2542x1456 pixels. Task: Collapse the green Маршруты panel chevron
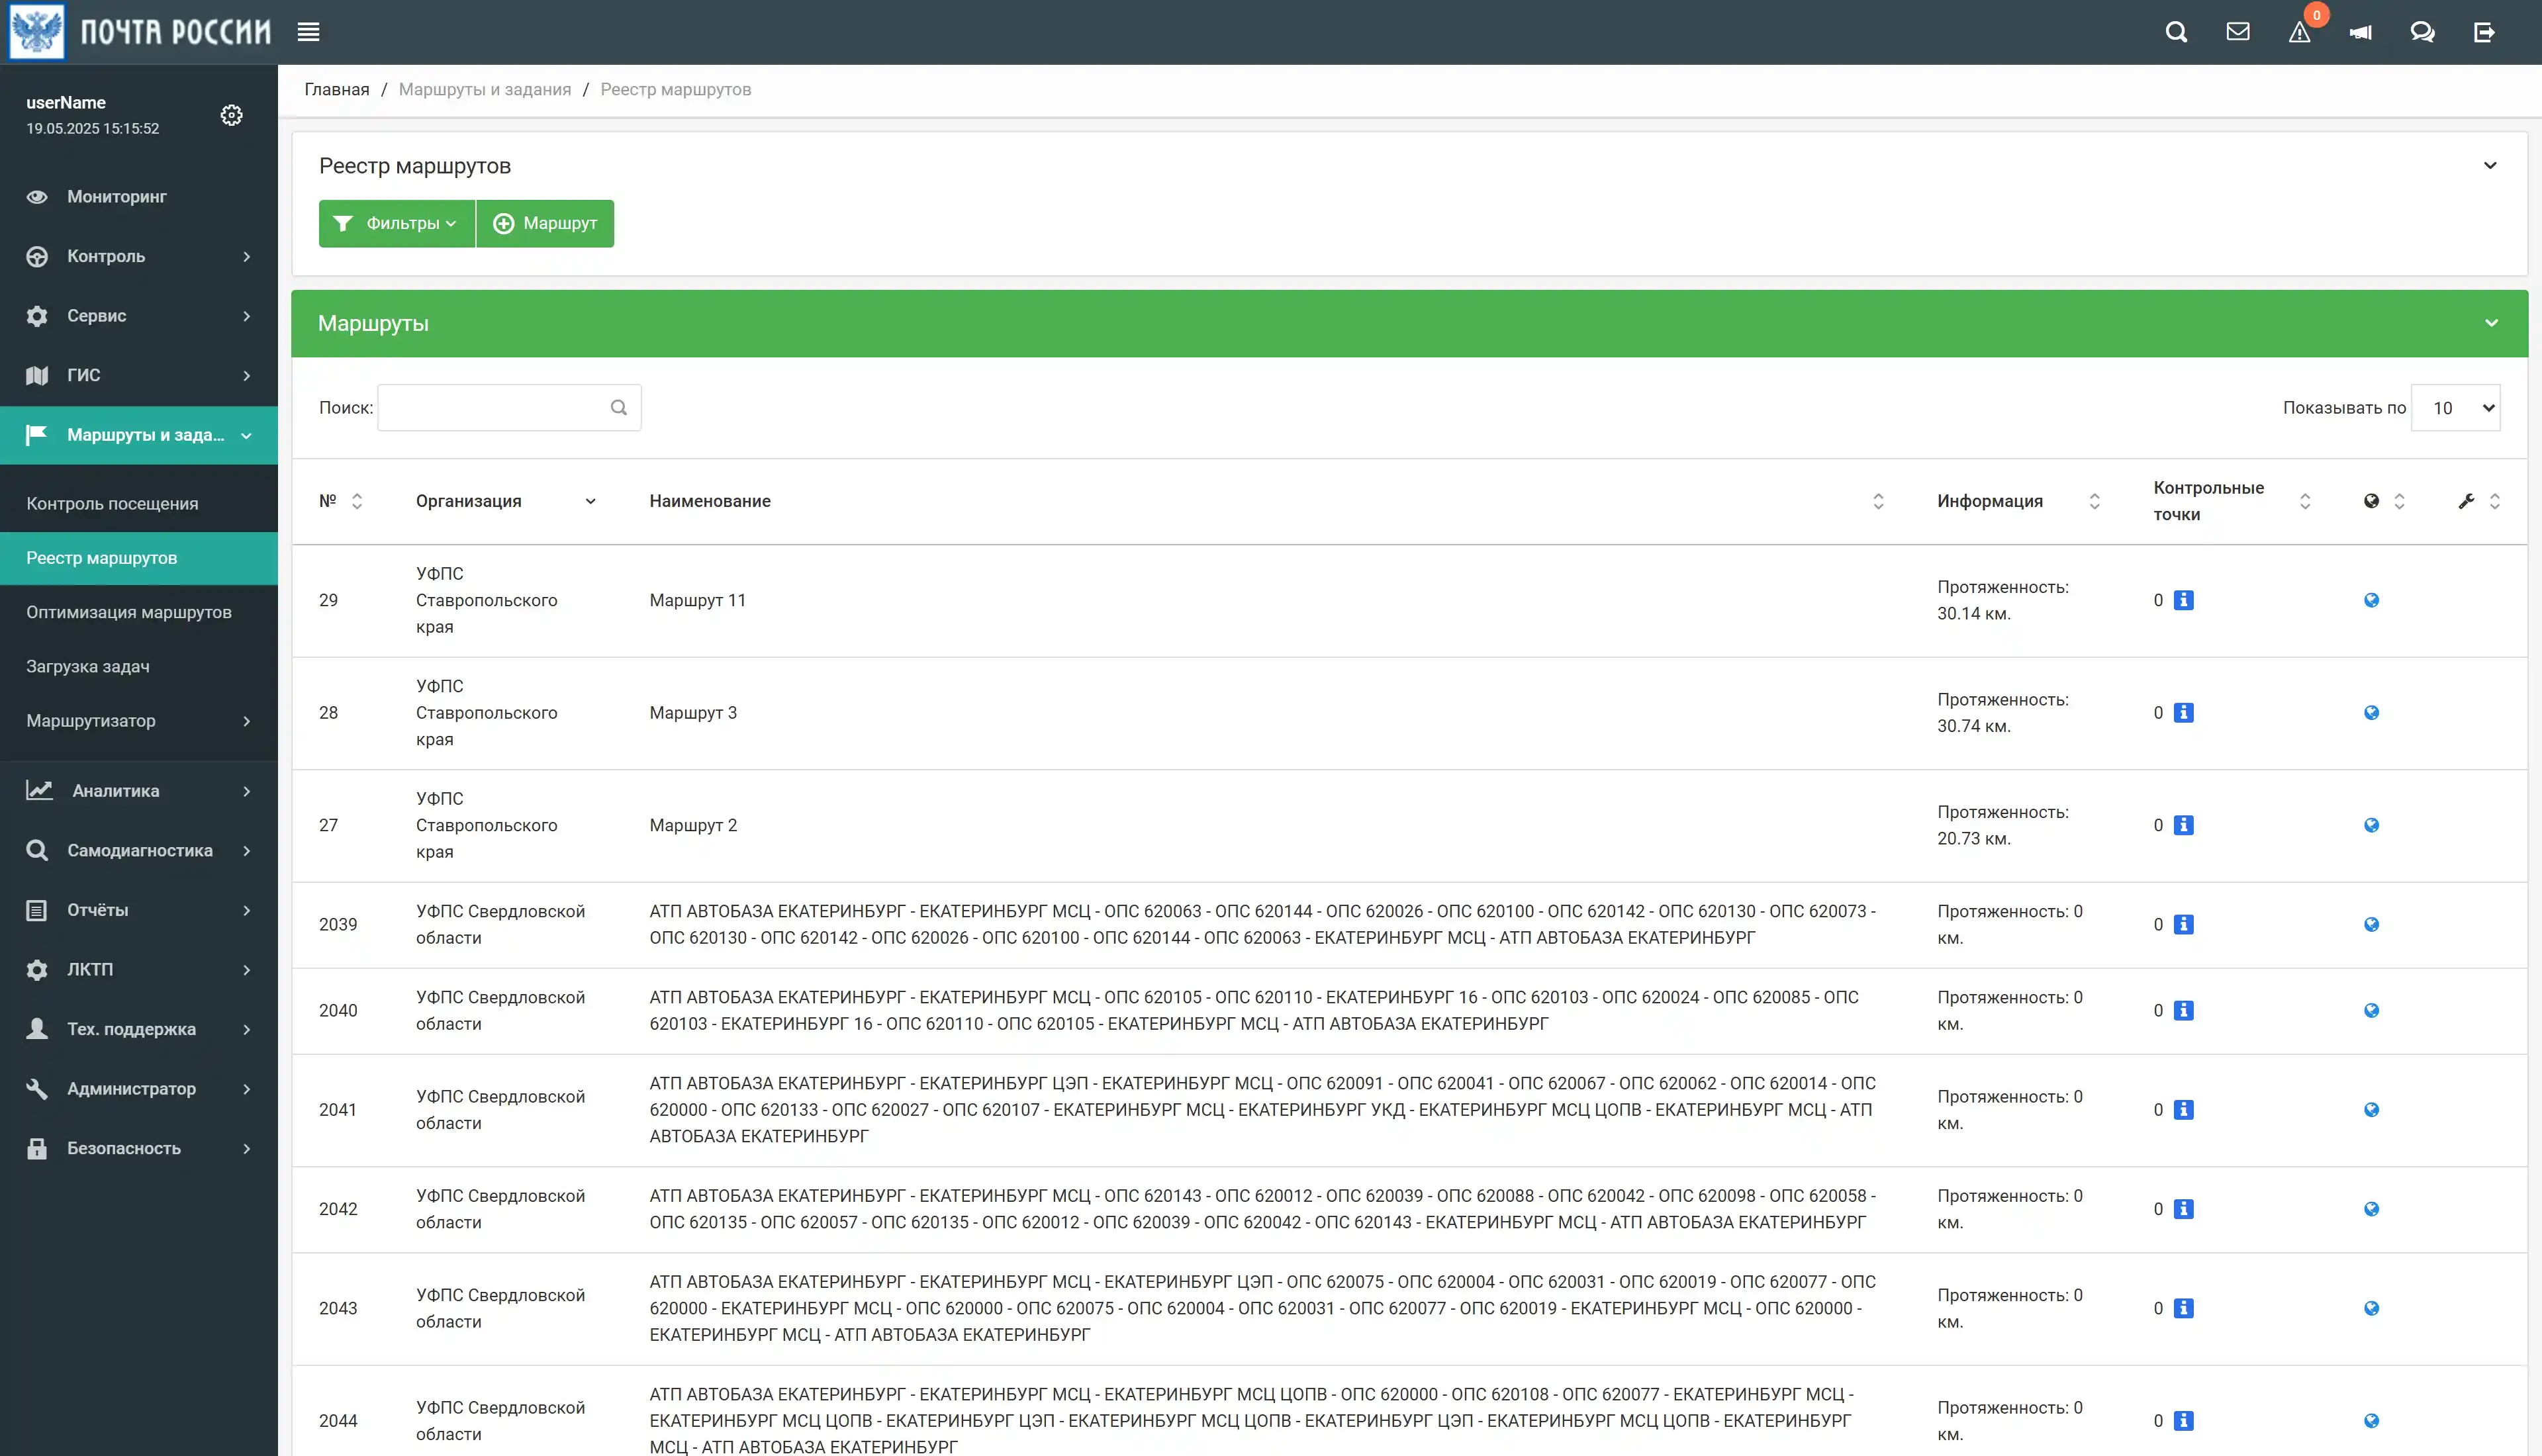2491,323
